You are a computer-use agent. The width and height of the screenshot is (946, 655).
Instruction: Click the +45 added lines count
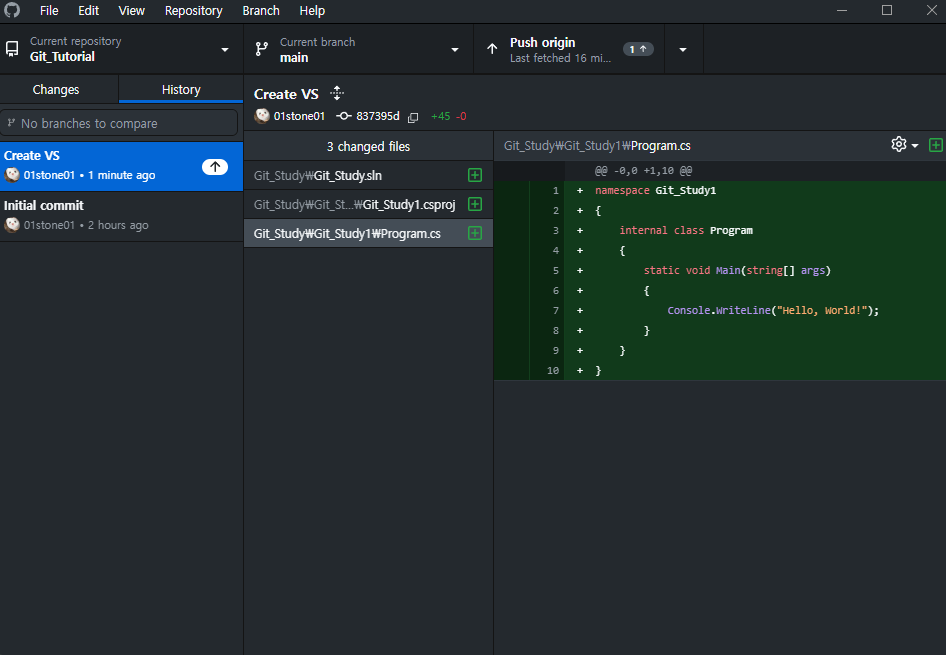pyautogui.click(x=440, y=116)
